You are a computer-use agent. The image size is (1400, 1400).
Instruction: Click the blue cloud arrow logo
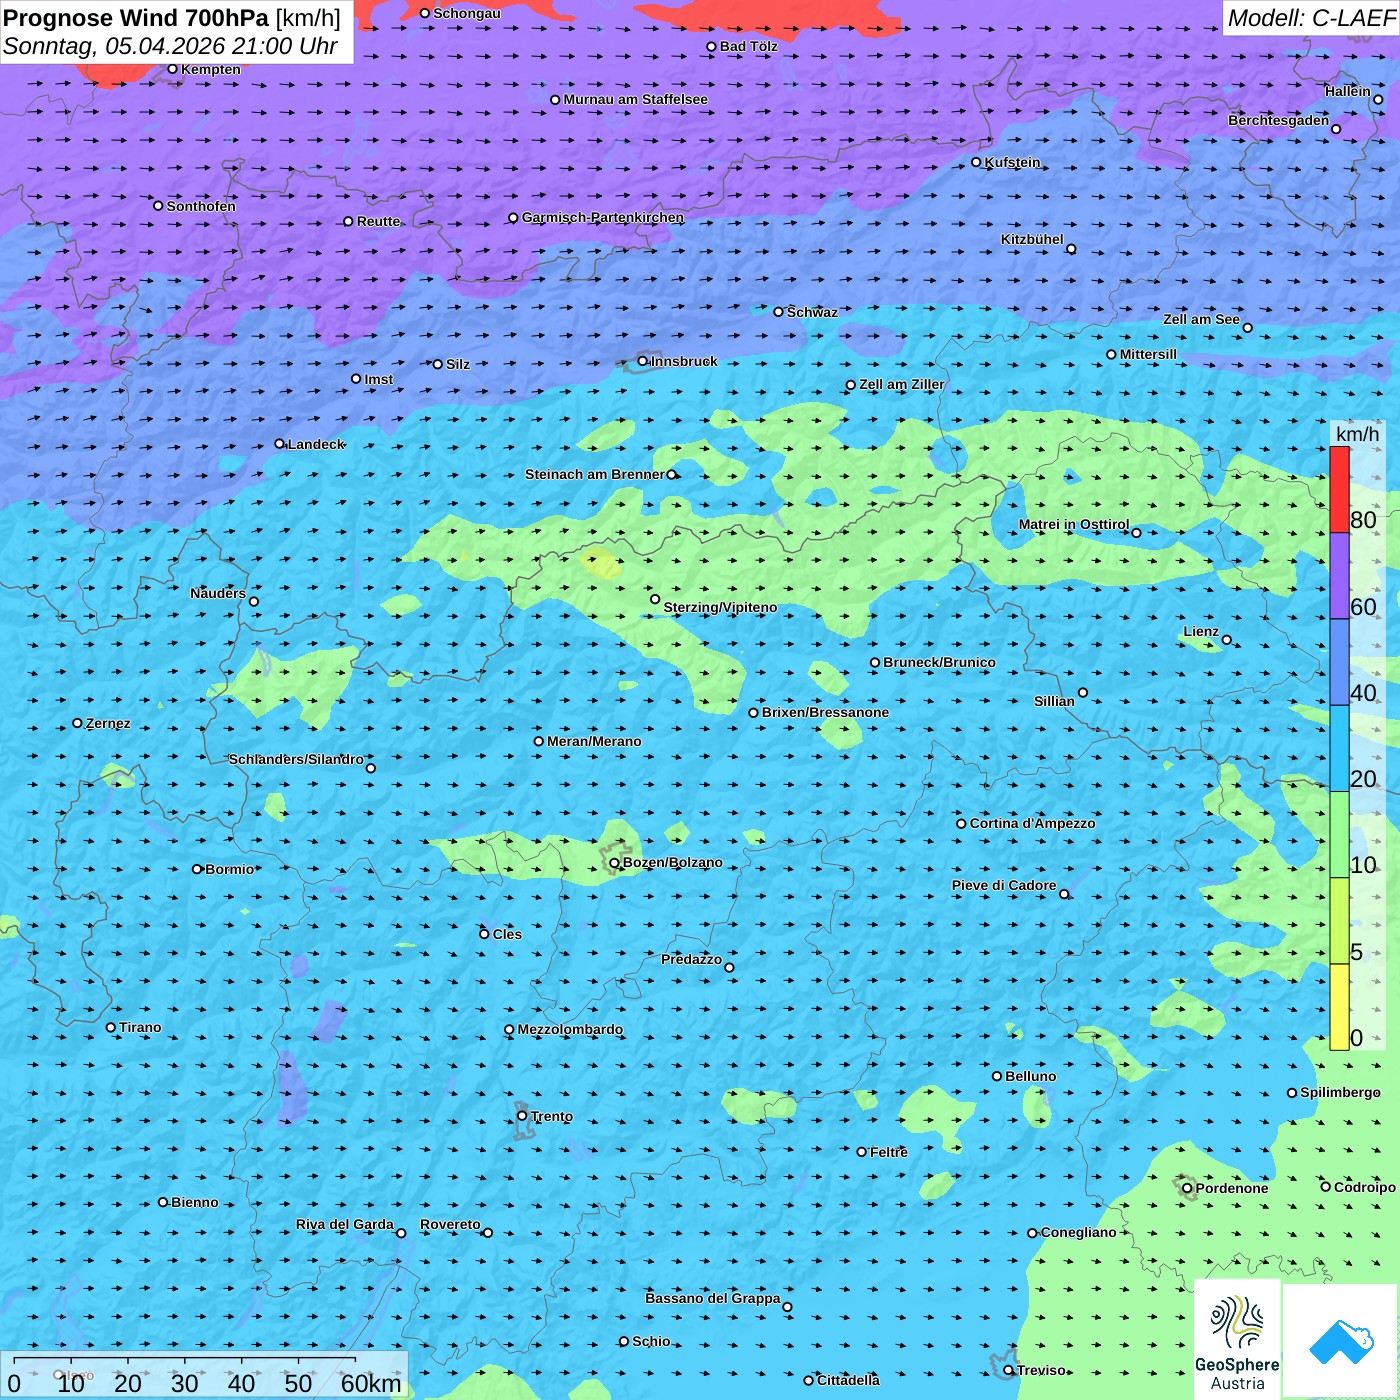point(1340,1340)
